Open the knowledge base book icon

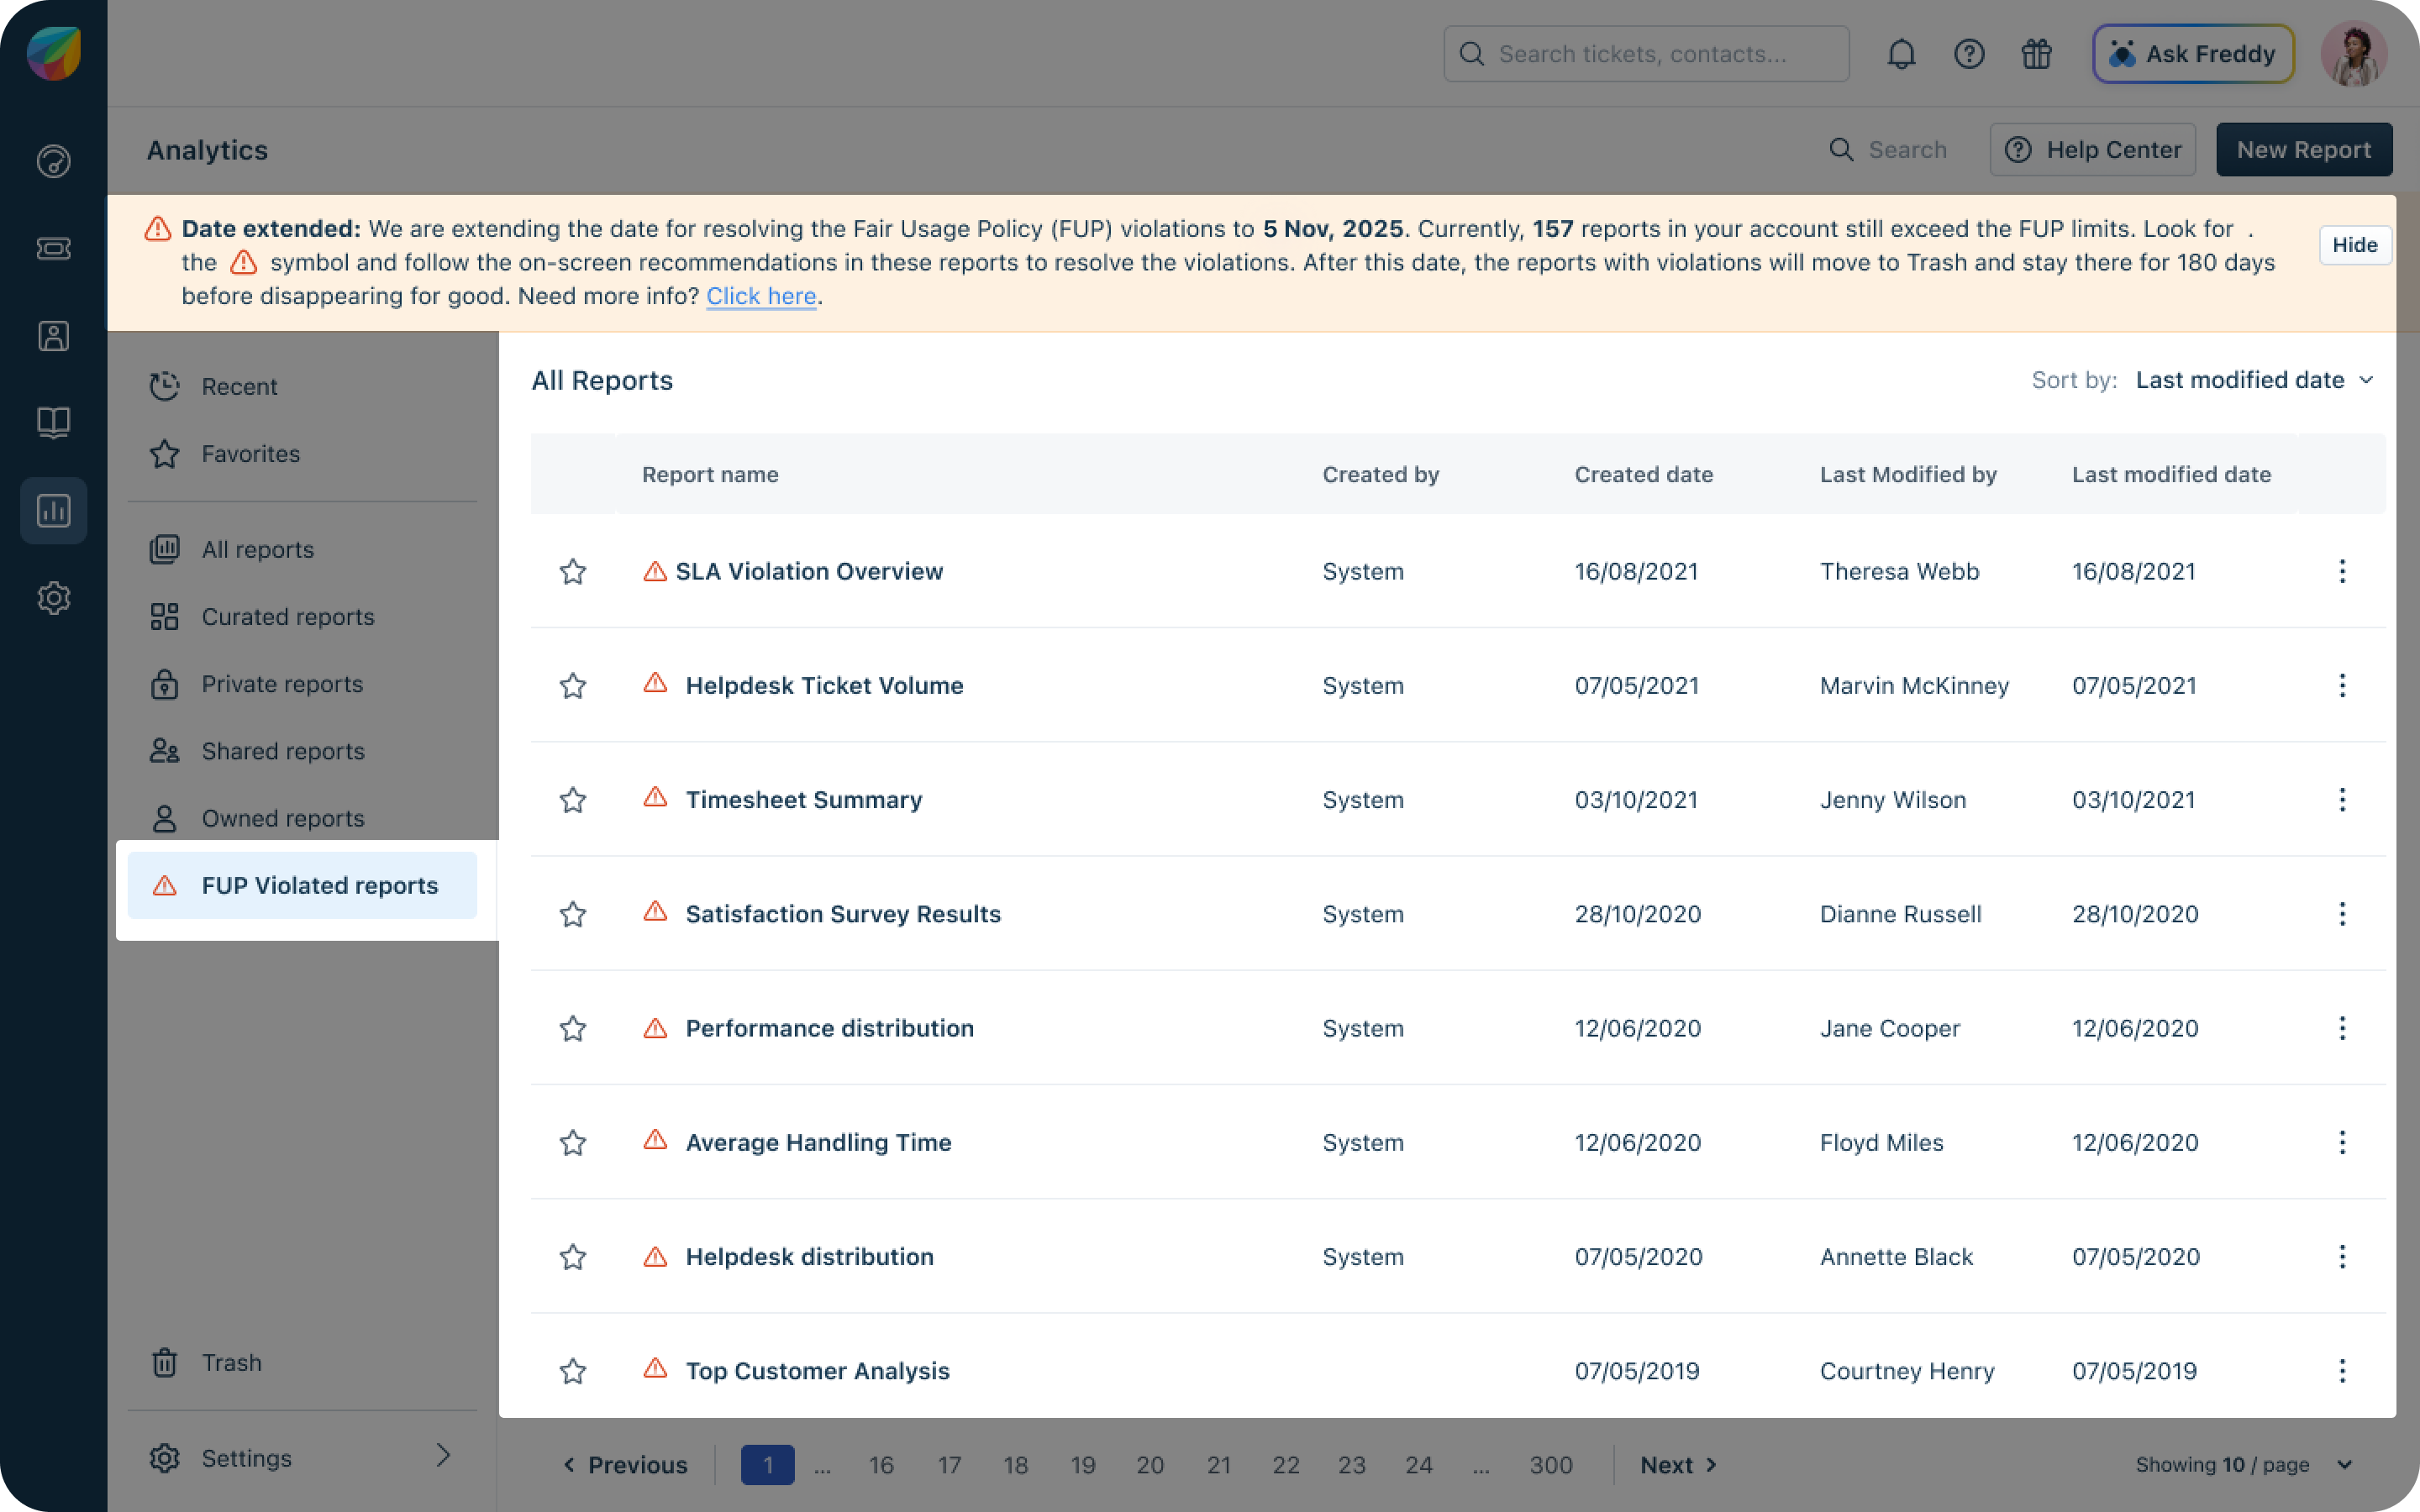point(53,422)
